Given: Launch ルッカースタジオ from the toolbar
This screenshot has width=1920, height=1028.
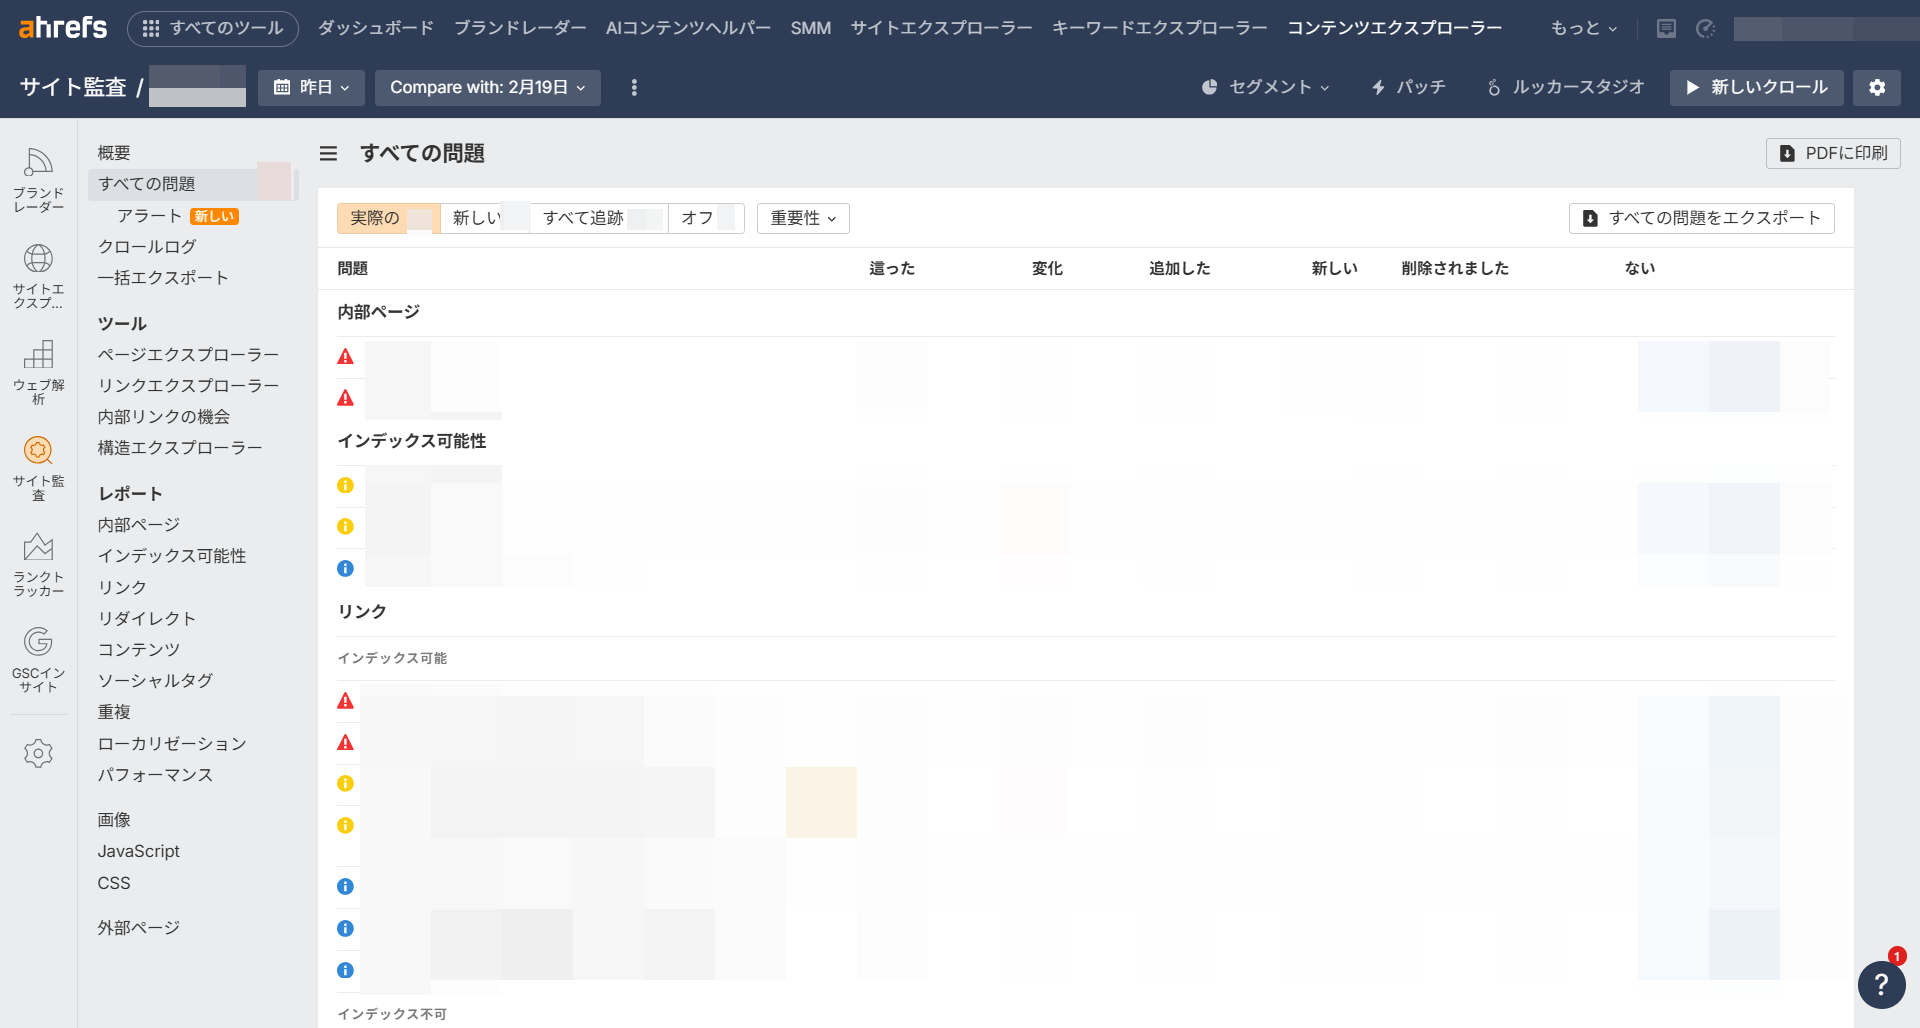Looking at the screenshot, I should tap(1564, 87).
